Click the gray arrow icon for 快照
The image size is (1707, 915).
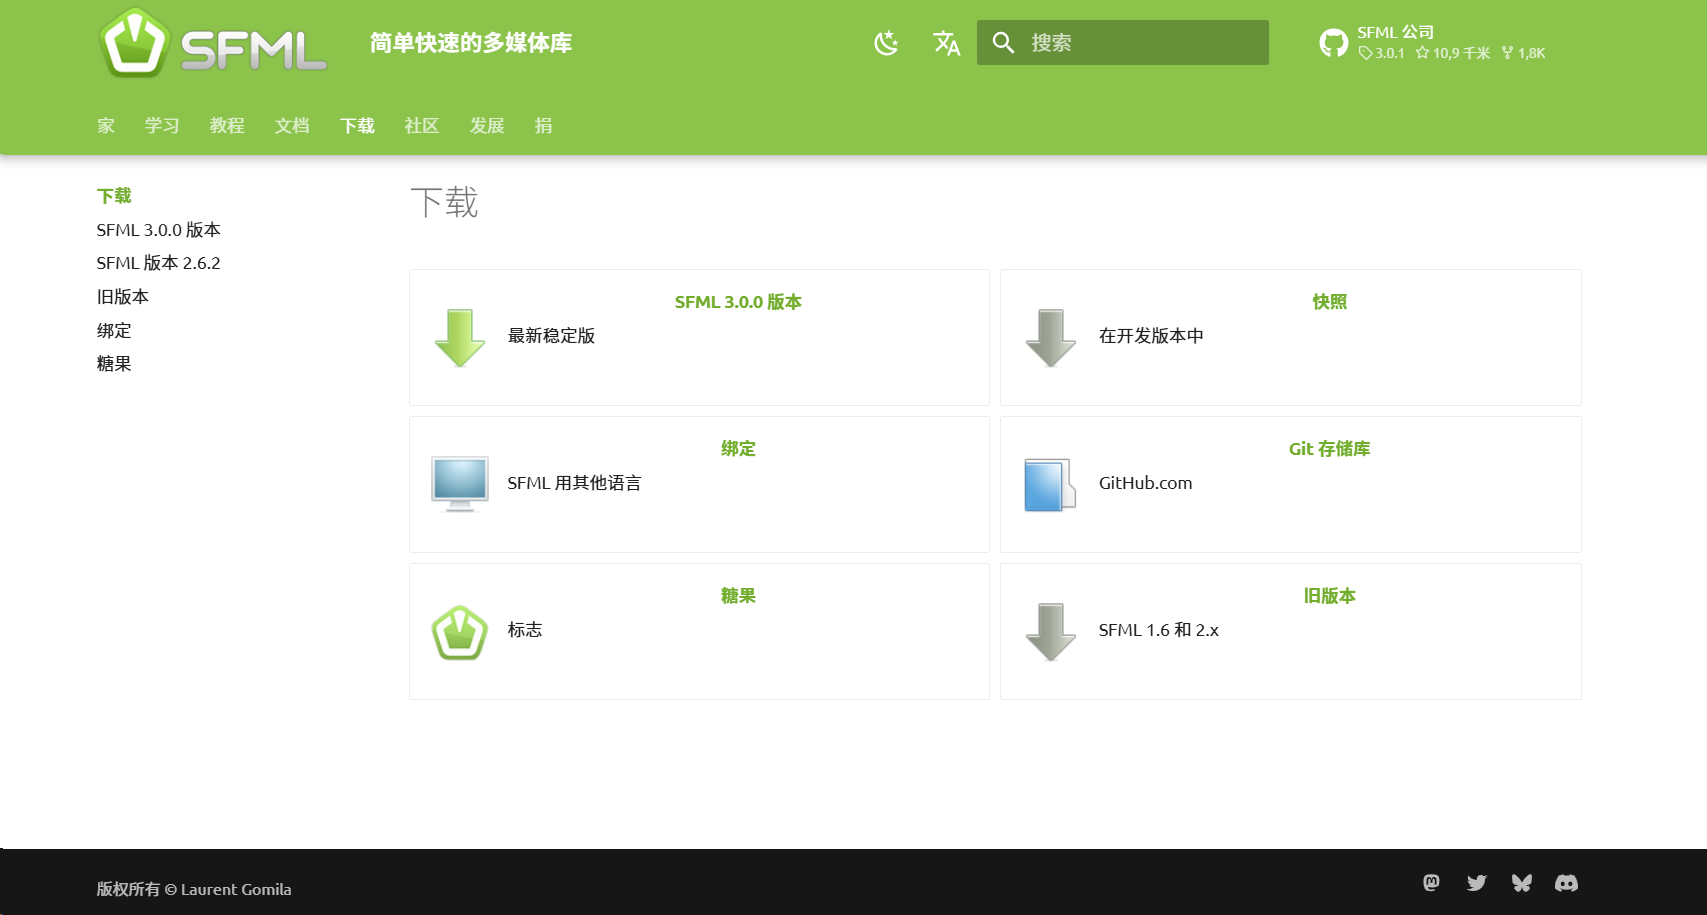tap(1051, 338)
